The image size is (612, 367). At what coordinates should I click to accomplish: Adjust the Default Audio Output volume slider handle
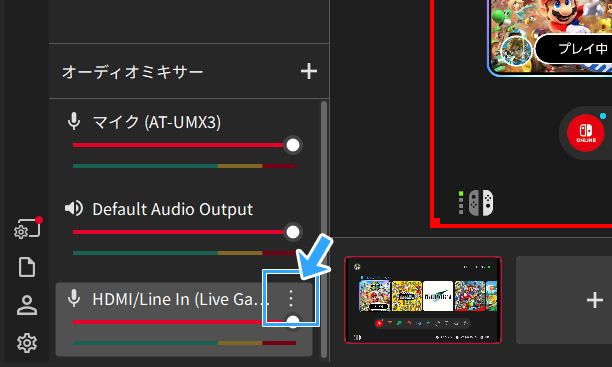pos(293,232)
